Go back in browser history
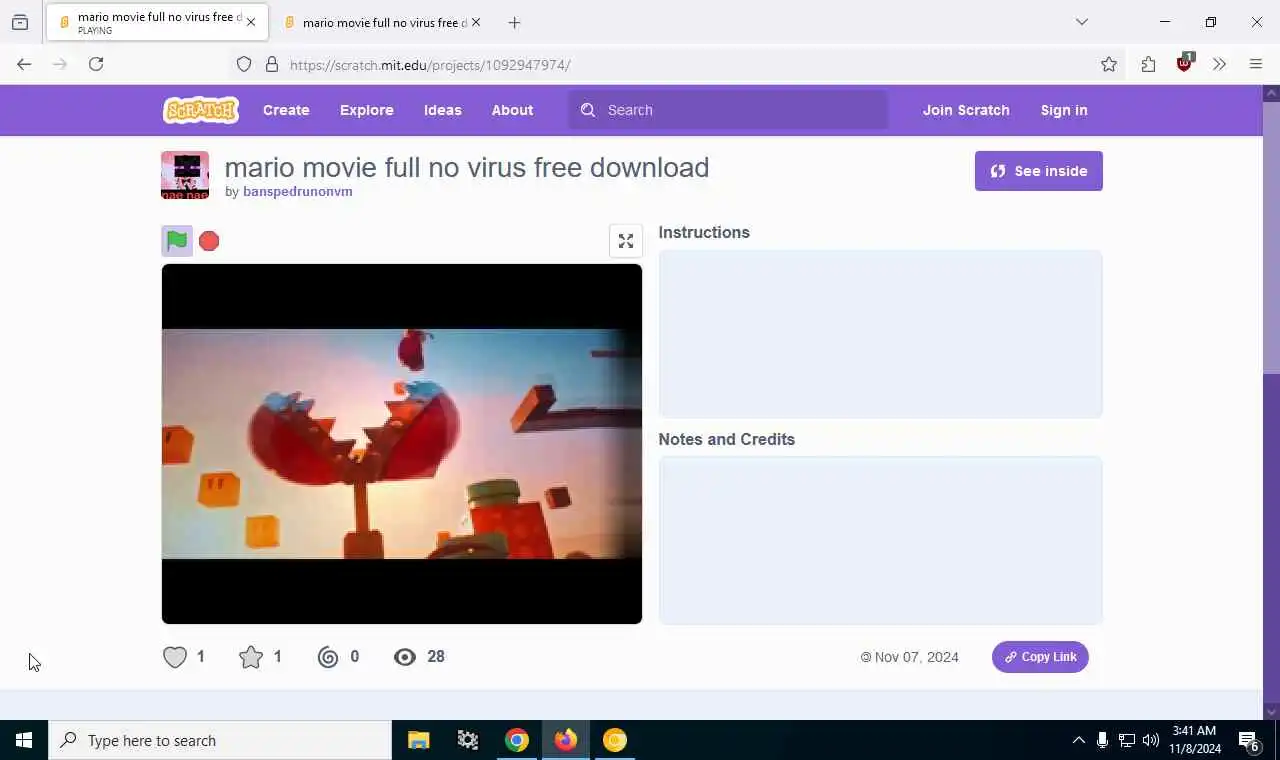The height and width of the screenshot is (760, 1280). click(24, 64)
